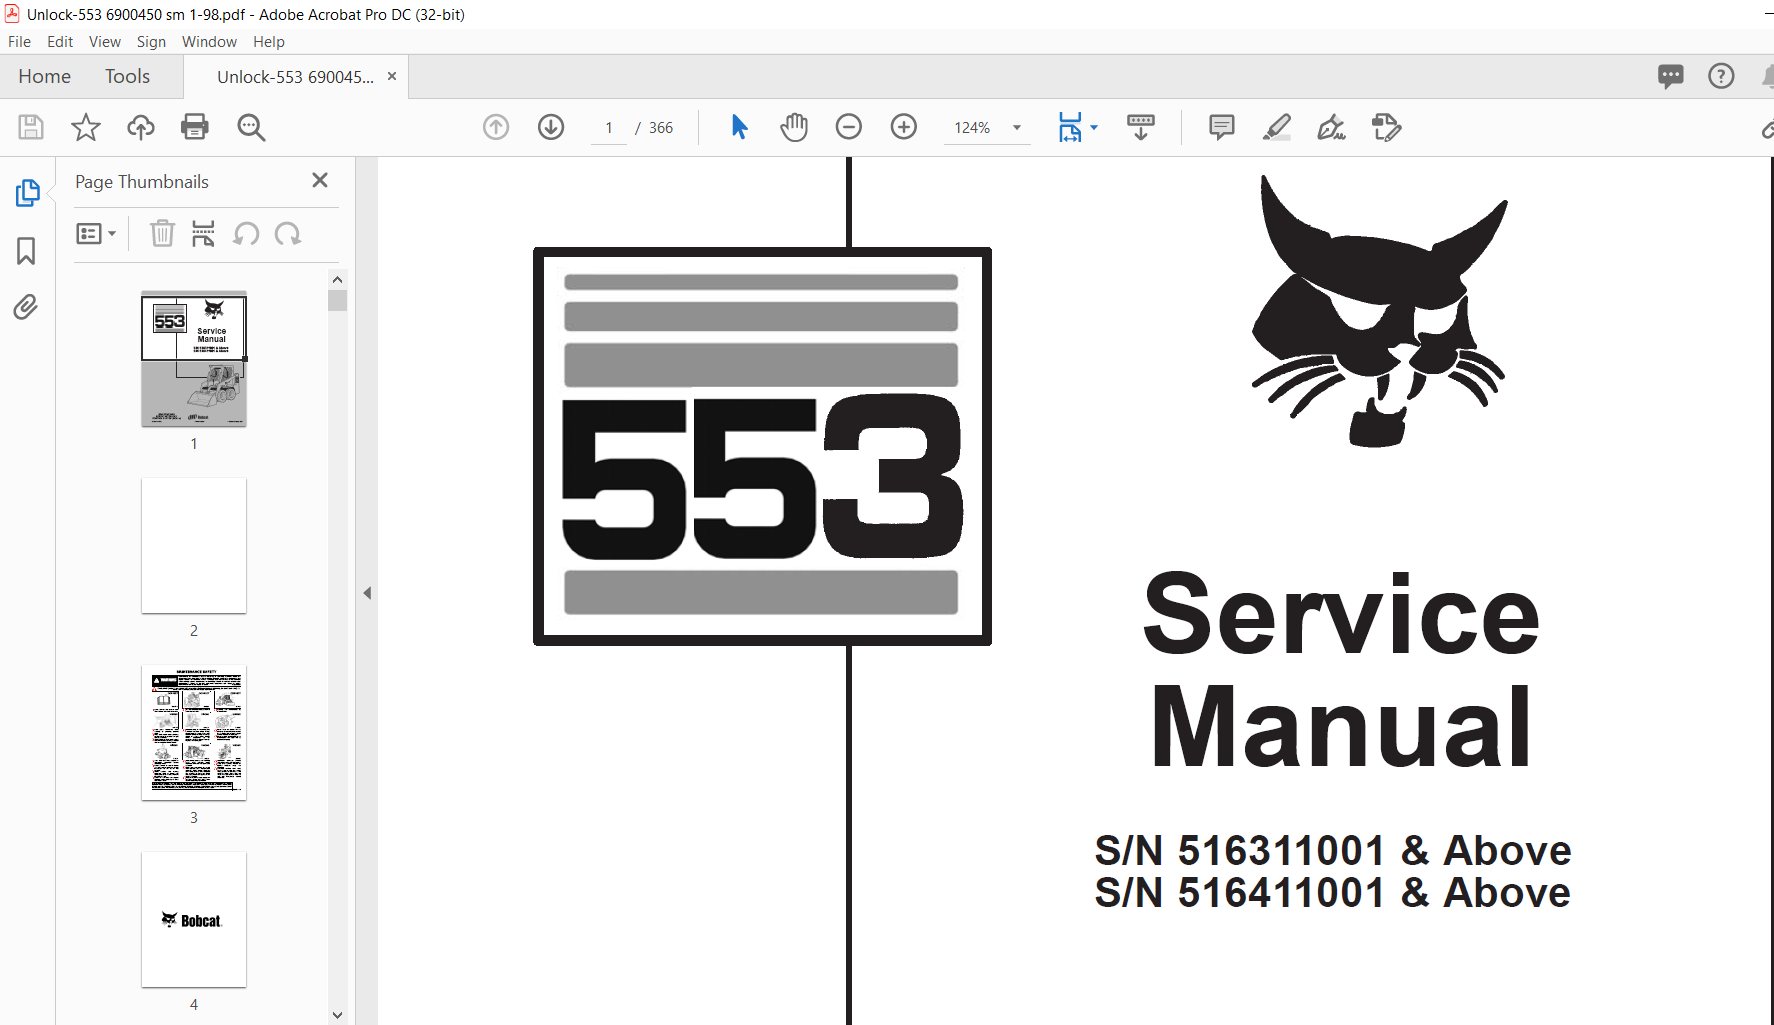
Task: Open the Sign menu
Action: click(151, 42)
